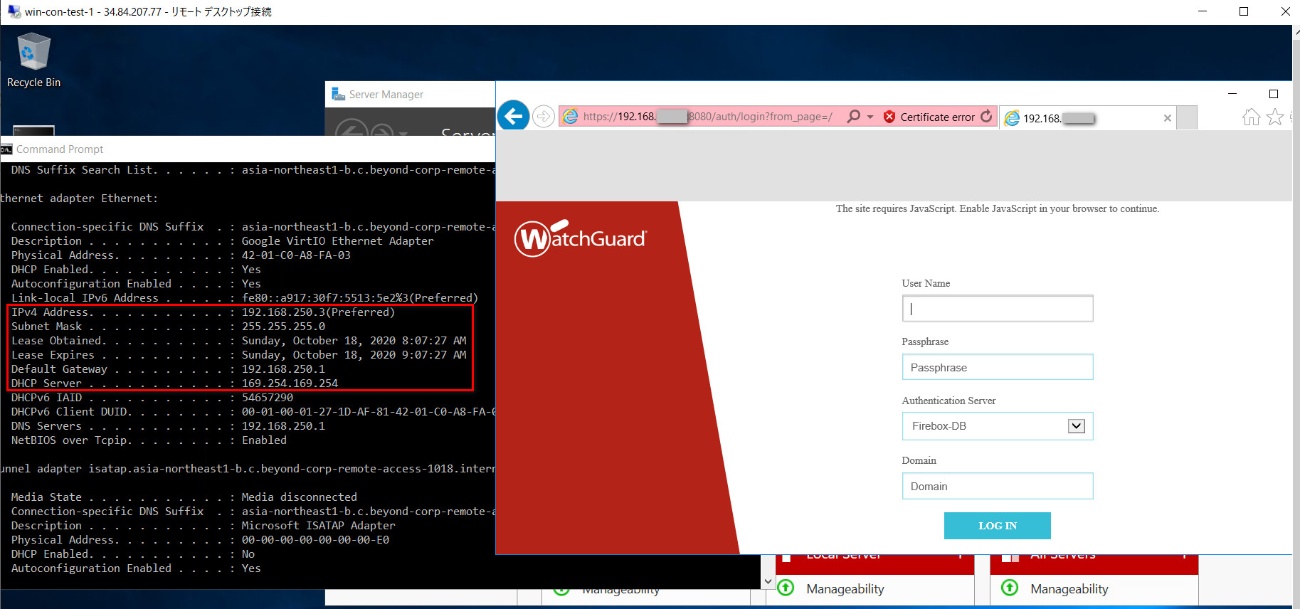
Task: Click the NetBIOS over Tcpip Enabled line
Action: pos(148,440)
